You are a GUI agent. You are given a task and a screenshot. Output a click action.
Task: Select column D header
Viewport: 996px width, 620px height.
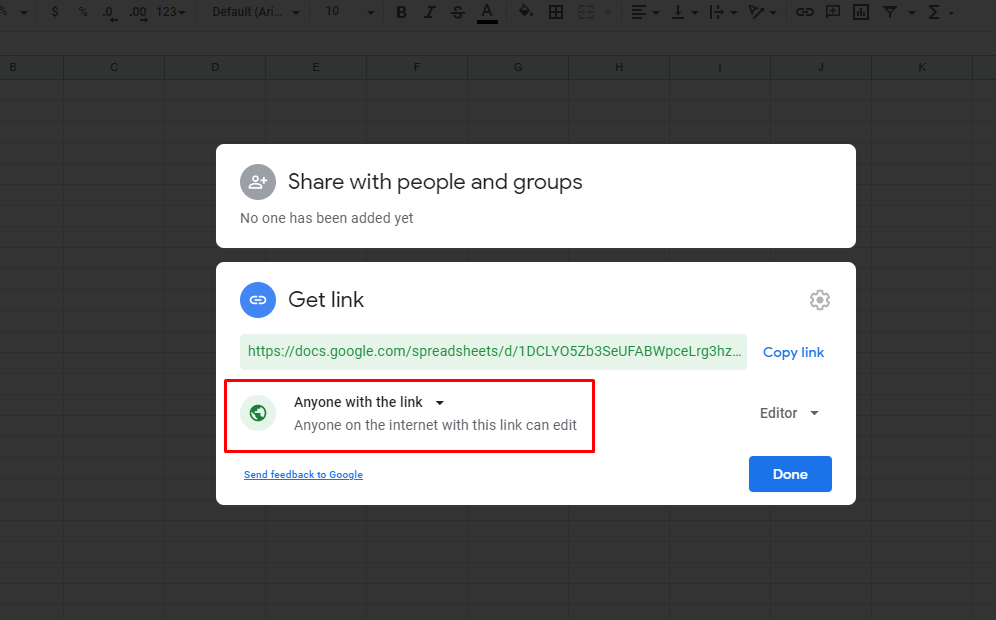click(x=215, y=67)
